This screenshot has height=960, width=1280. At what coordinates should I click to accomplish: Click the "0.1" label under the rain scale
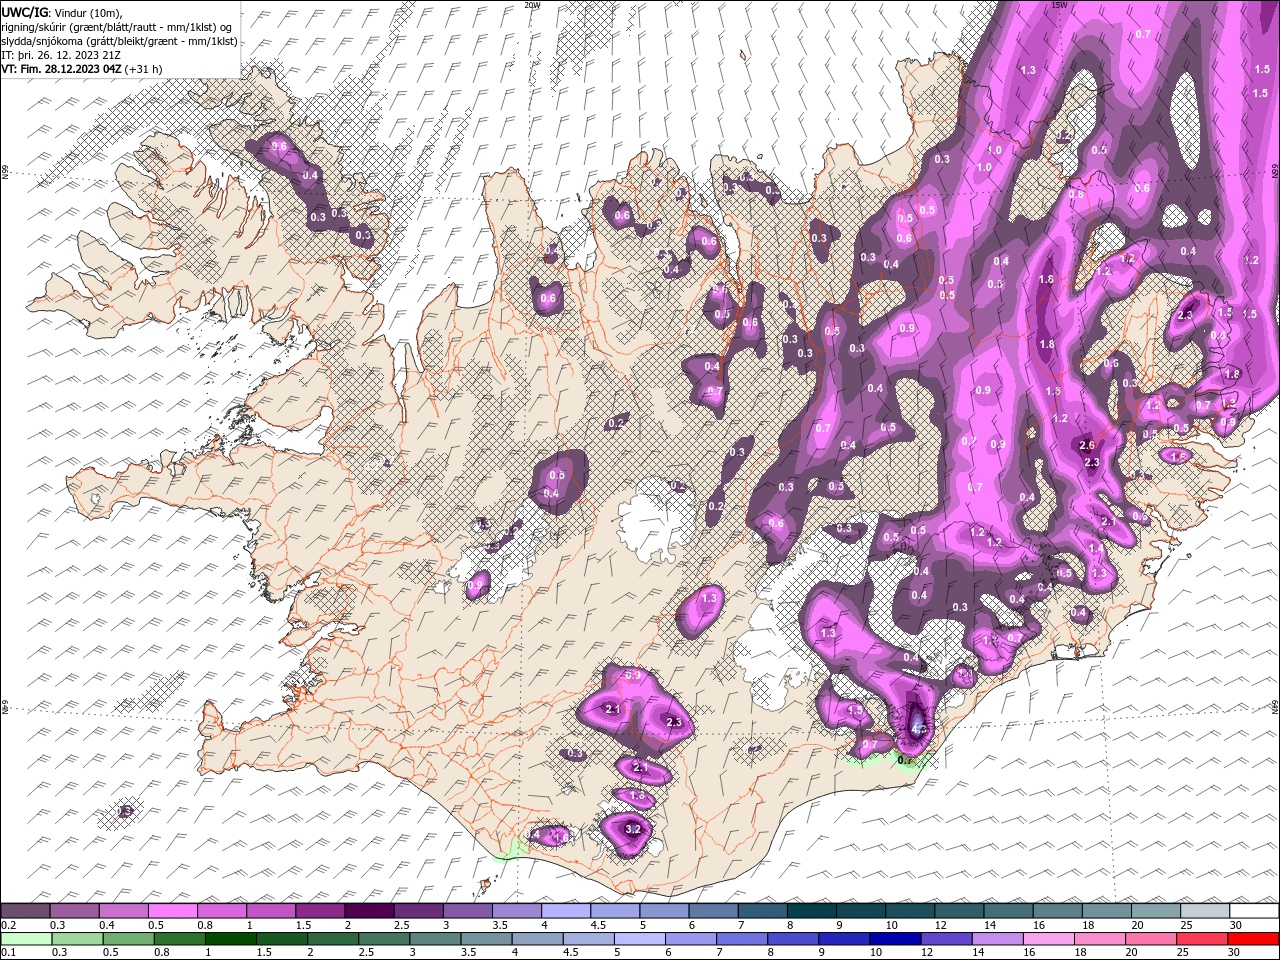pos(8,953)
